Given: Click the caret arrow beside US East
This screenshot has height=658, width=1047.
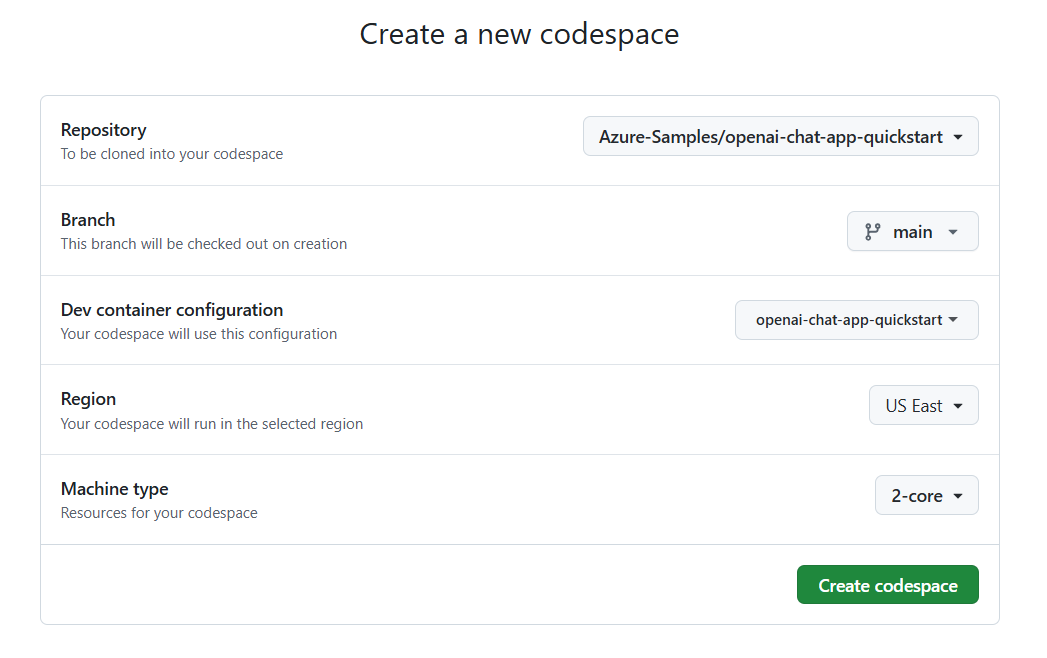Looking at the screenshot, I should click(958, 406).
